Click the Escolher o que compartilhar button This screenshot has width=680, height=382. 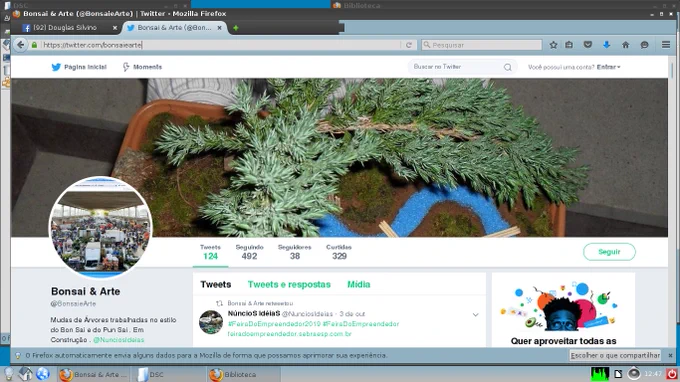coord(615,355)
